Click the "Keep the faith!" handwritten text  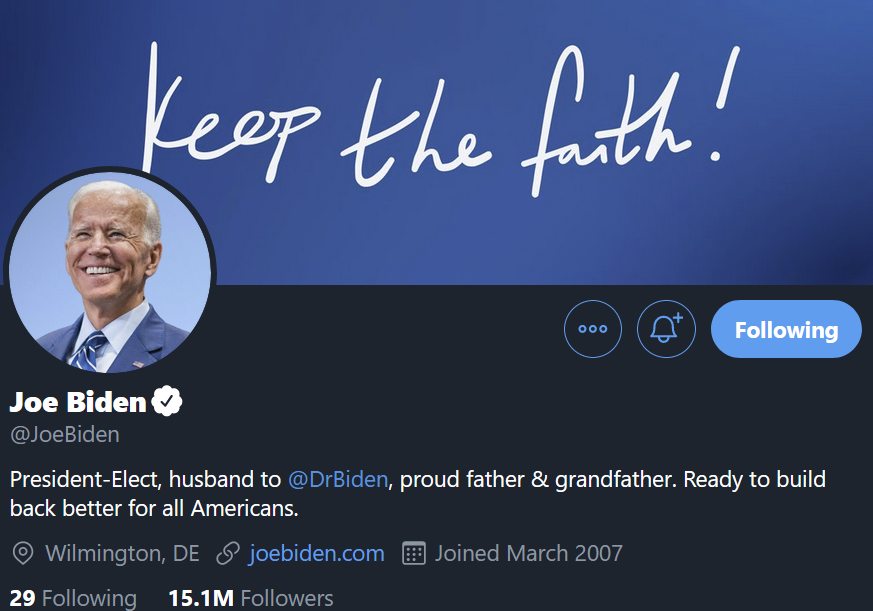tap(430, 120)
